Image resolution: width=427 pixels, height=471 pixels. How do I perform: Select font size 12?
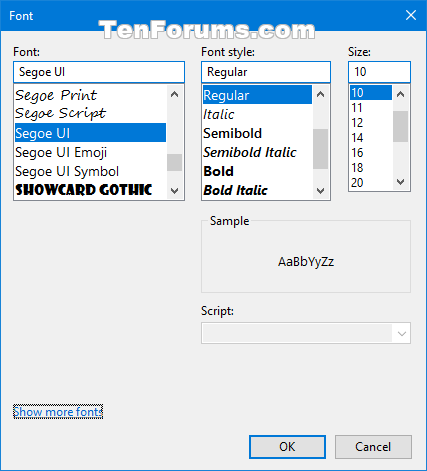click(371, 122)
